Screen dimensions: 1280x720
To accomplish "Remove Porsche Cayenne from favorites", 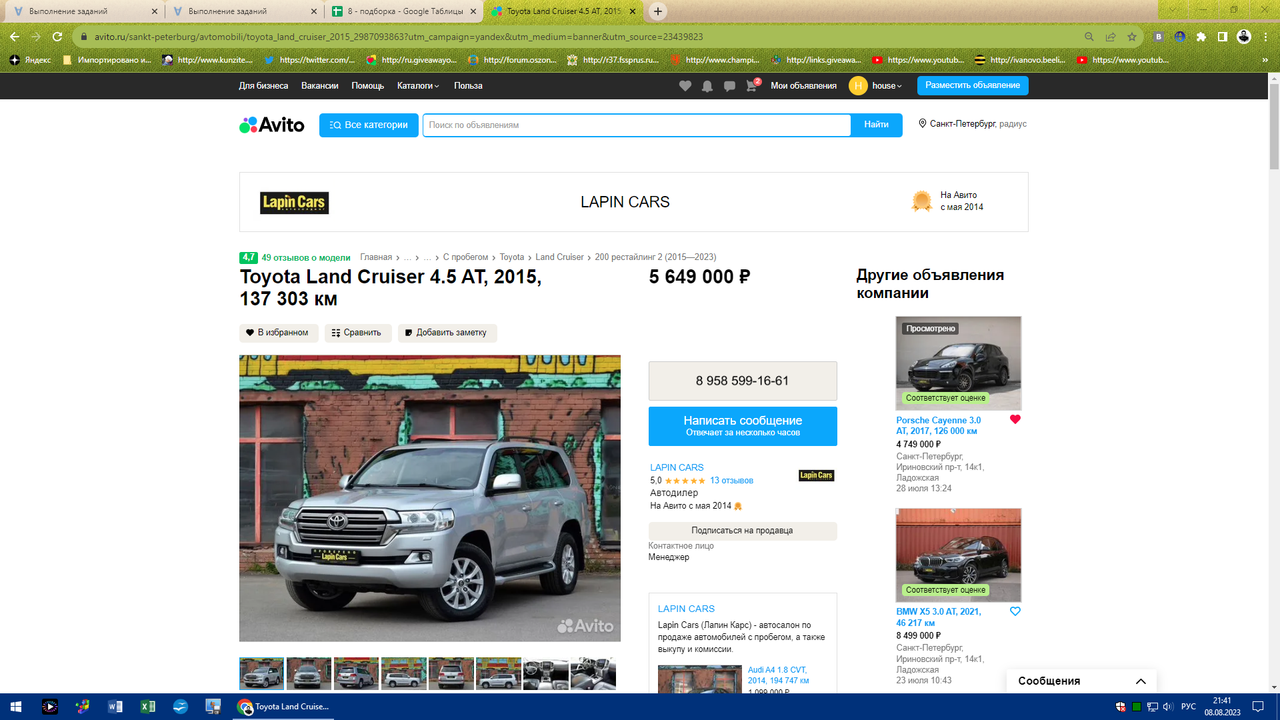I will pyautogui.click(x=1015, y=420).
